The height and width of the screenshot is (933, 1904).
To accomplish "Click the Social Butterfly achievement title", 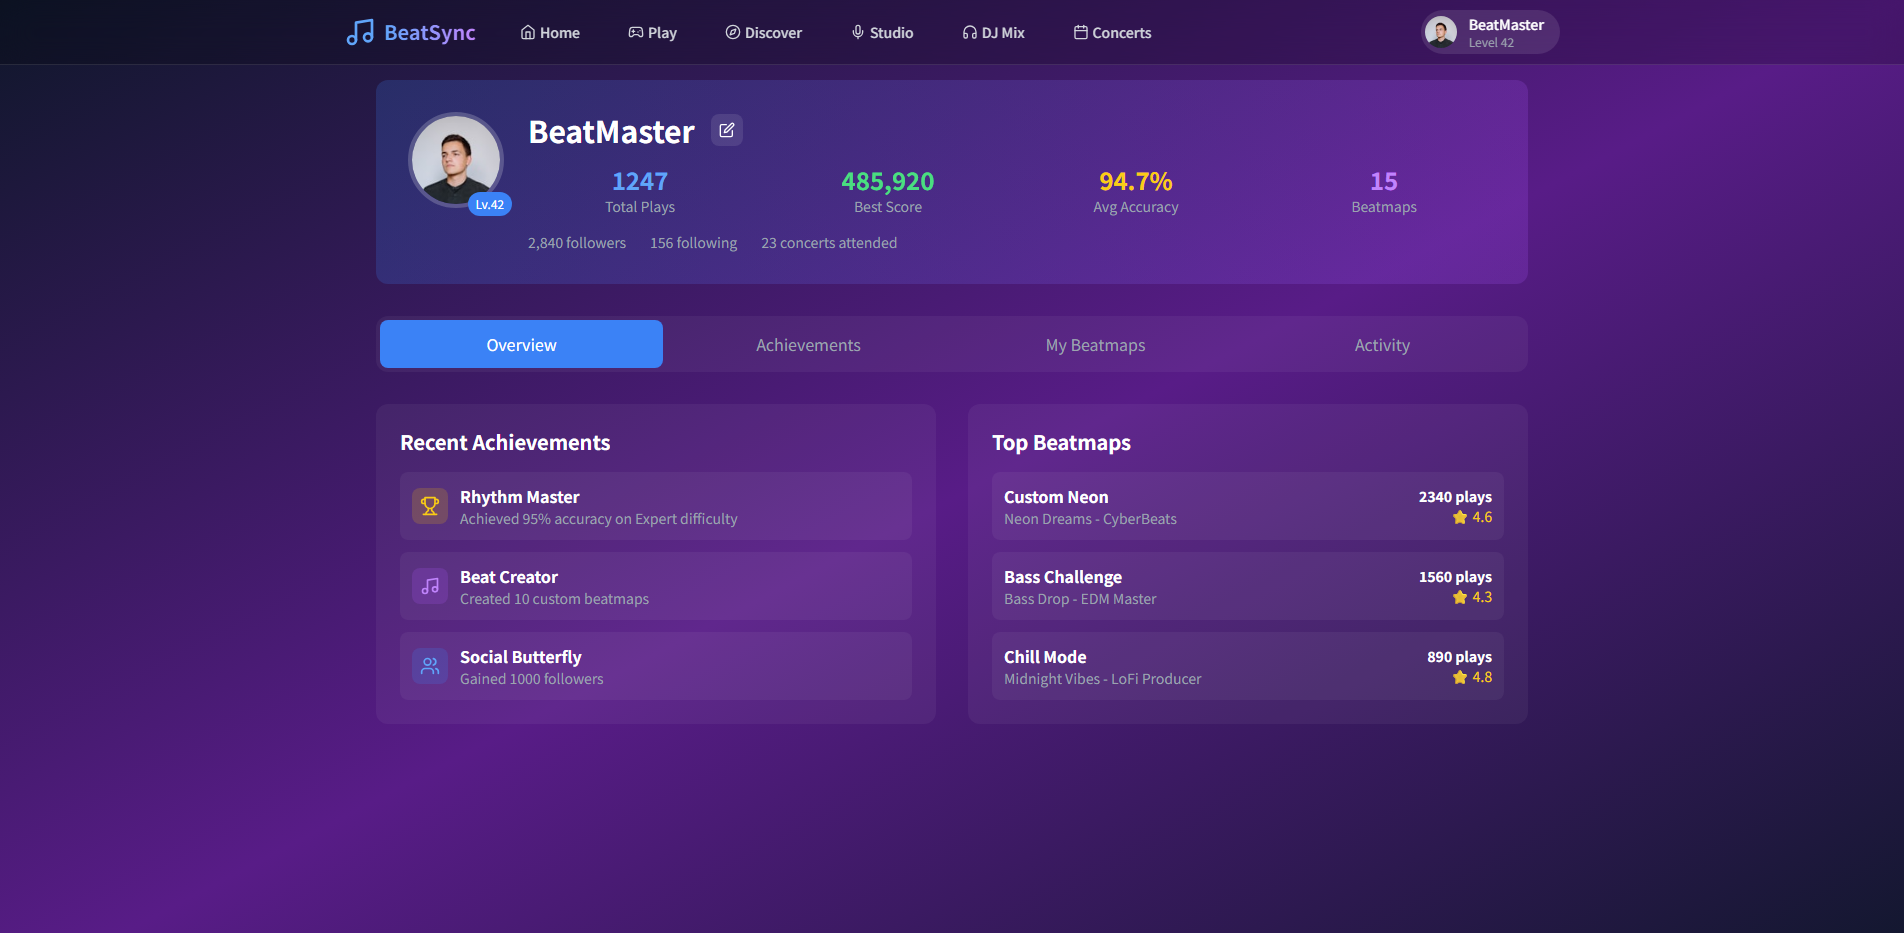I will click(x=521, y=657).
